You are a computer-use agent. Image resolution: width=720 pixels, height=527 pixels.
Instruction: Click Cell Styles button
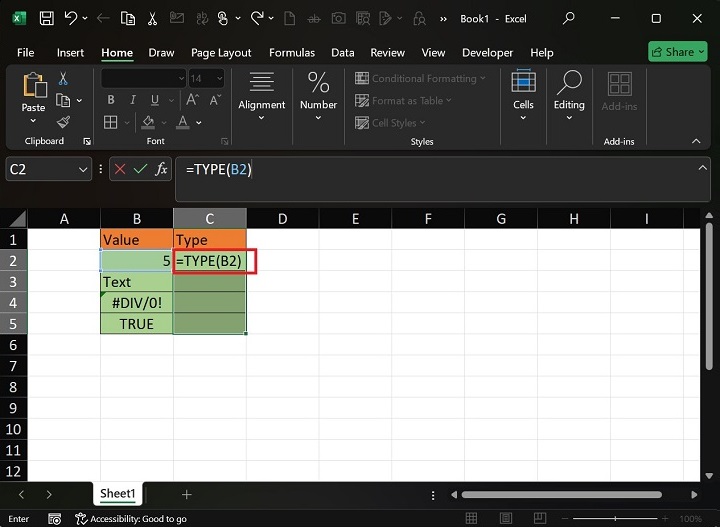[390, 123]
